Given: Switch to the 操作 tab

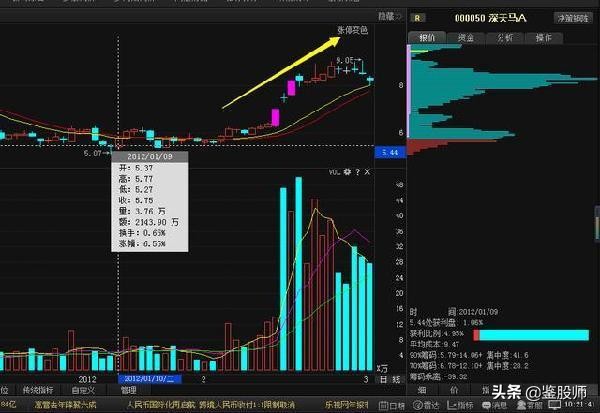Looking at the screenshot, I should [544, 38].
